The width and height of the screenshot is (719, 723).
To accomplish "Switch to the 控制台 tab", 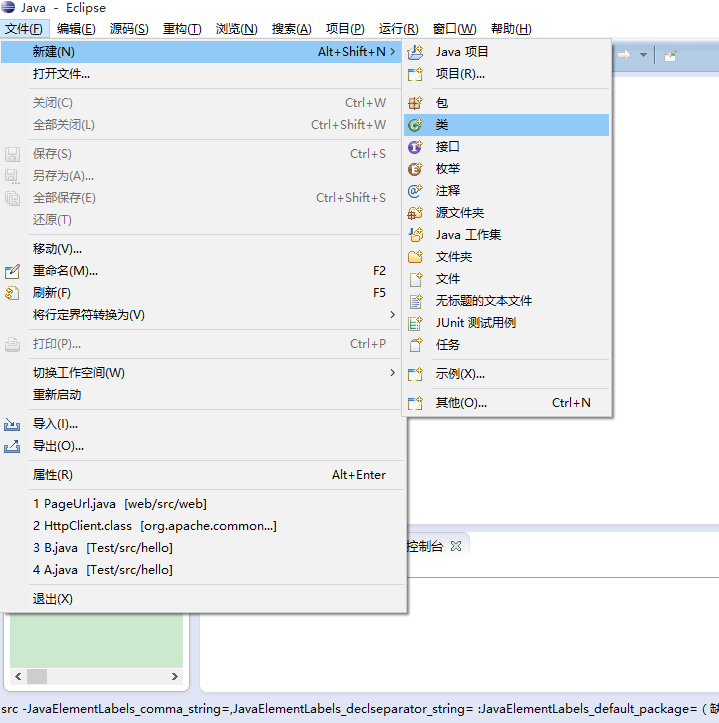I will 425,546.
